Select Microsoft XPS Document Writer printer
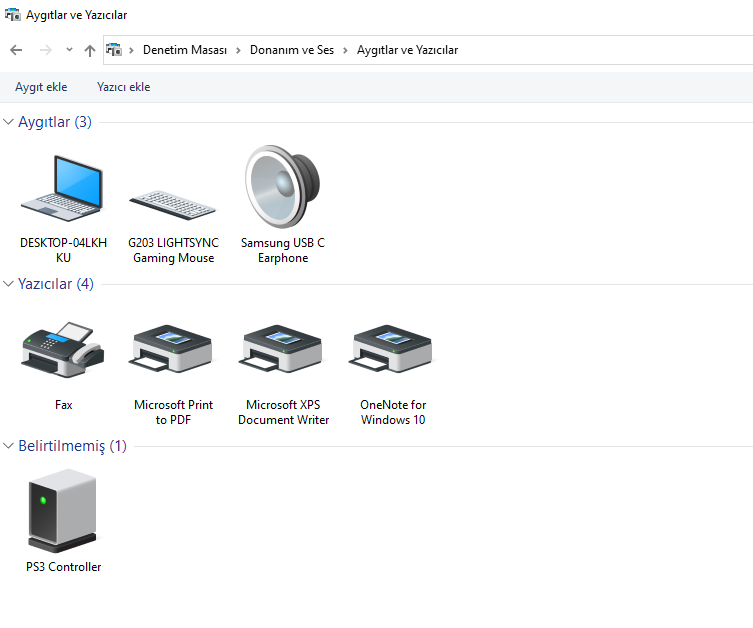 click(x=282, y=350)
